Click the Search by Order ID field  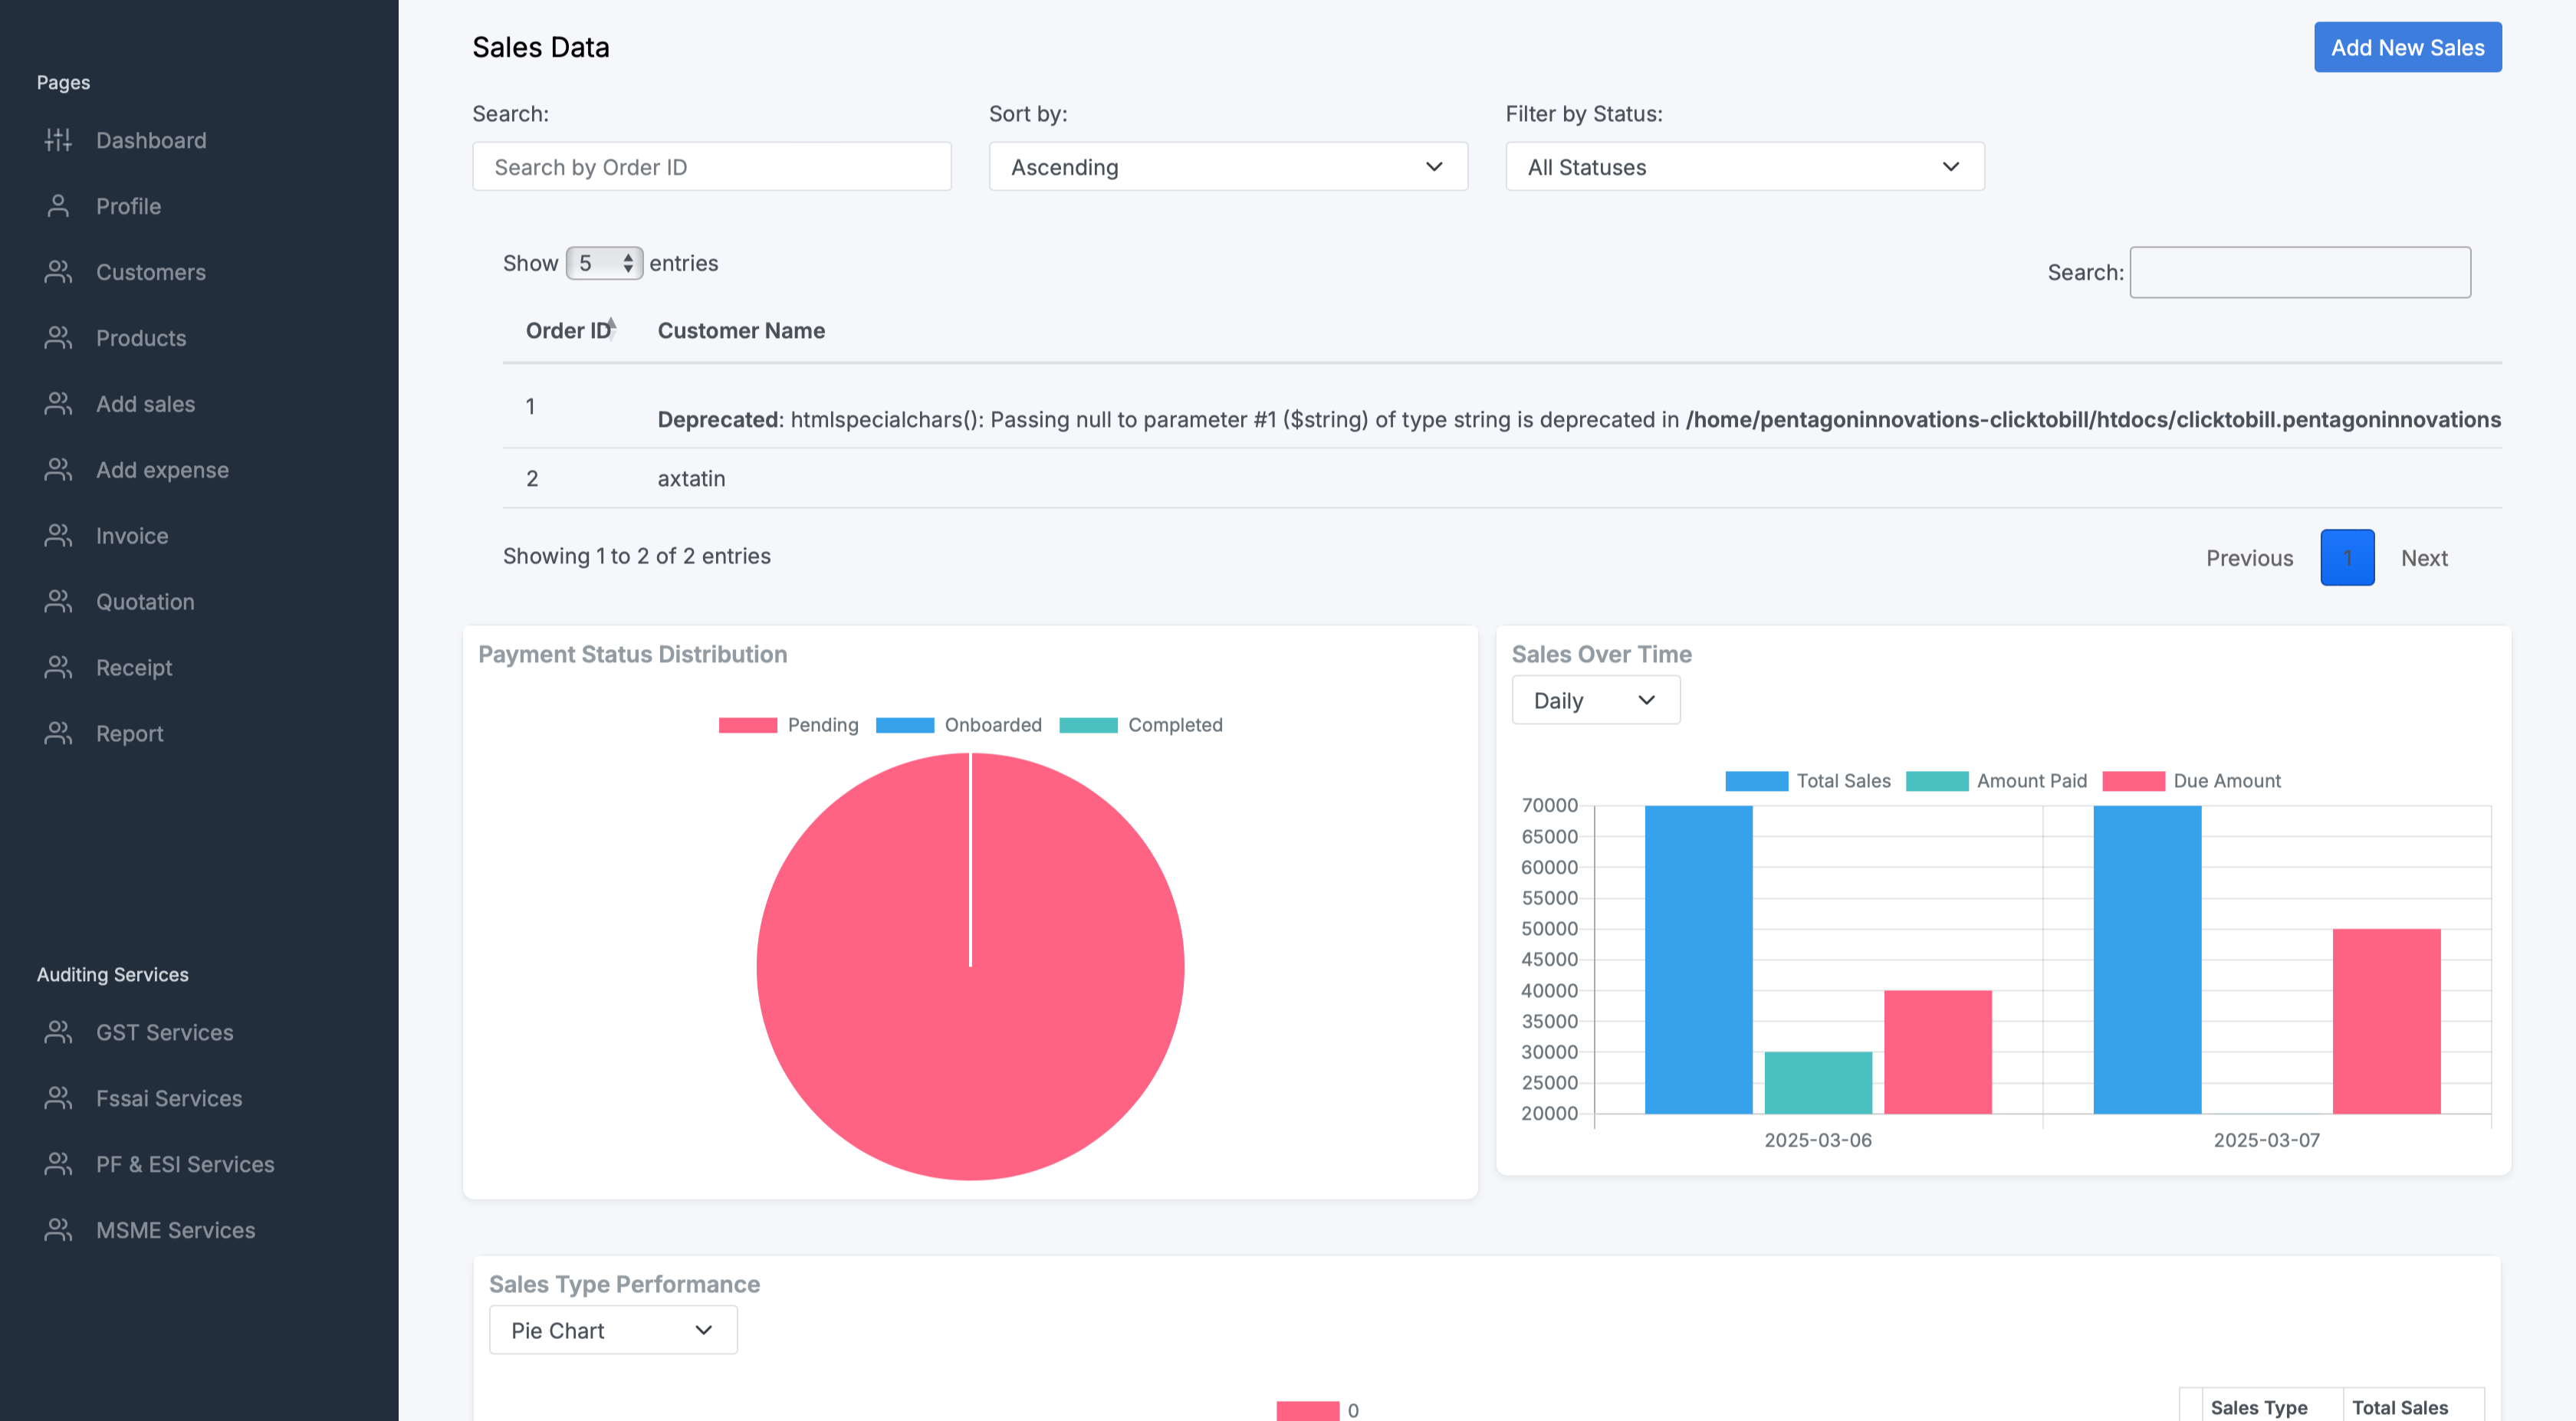tap(711, 166)
